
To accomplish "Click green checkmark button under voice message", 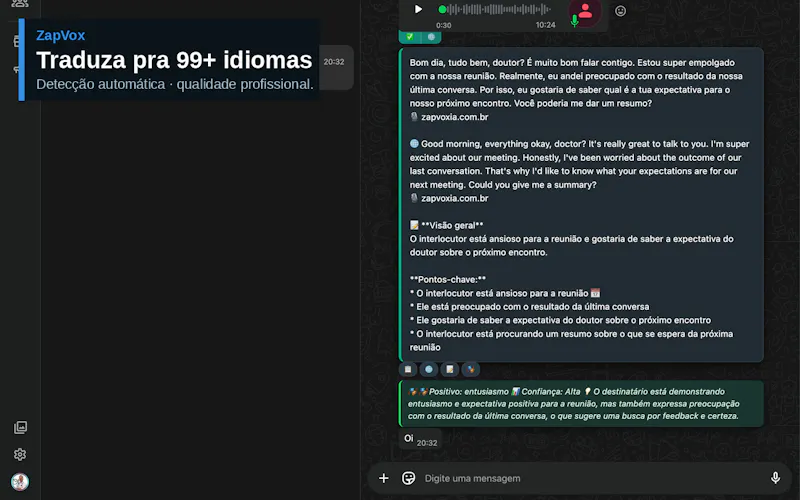I will pos(410,36).
